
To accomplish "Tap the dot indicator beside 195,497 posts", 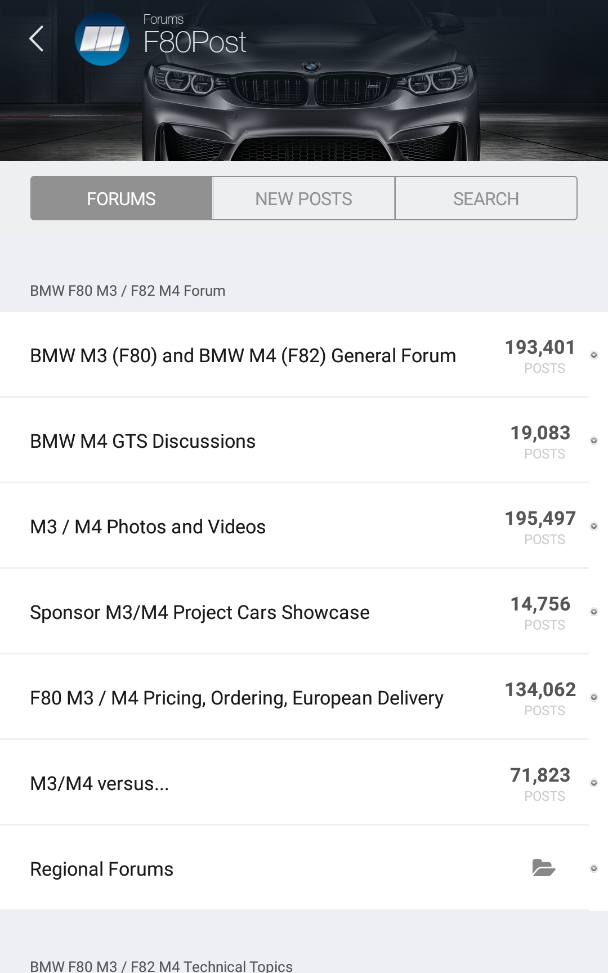I will [x=594, y=526].
